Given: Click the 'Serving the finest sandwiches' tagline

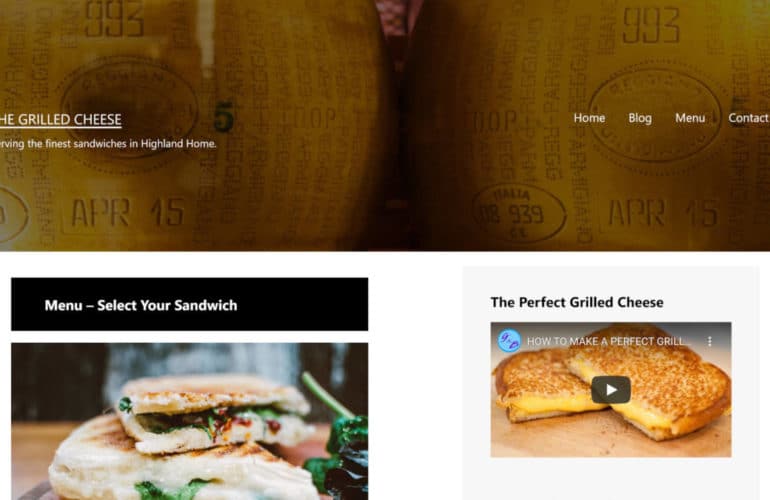Looking at the screenshot, I should pos(108,144).
